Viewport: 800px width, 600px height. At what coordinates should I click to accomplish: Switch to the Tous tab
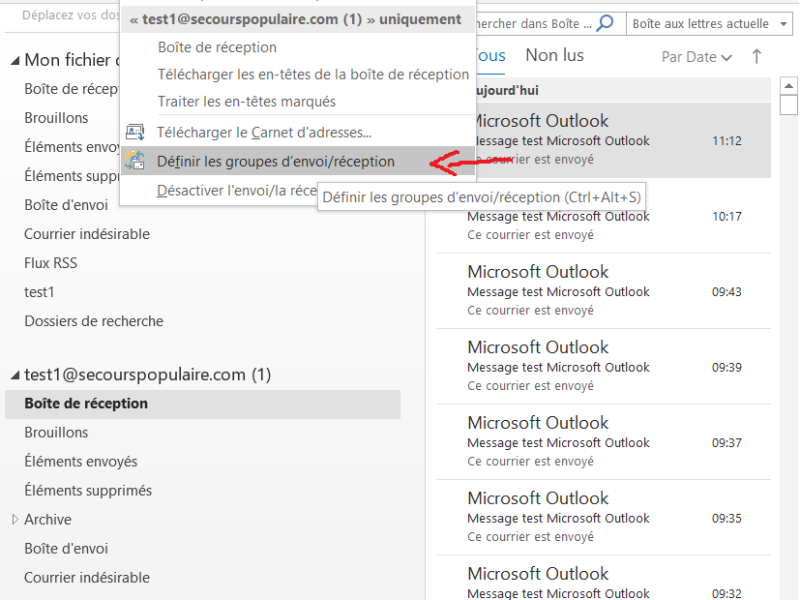click(490, 55)
